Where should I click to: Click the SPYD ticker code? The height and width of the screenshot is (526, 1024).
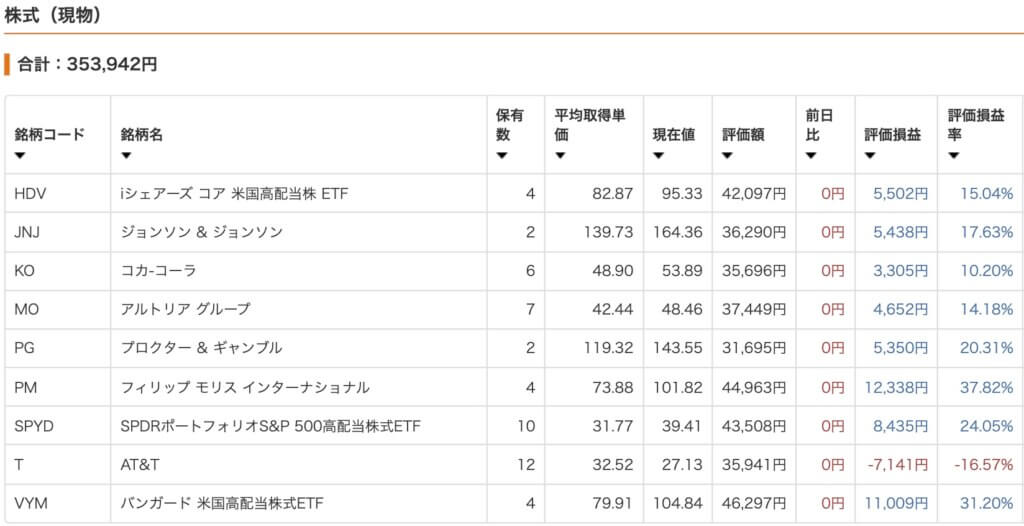pyautogui.click(x=34, y=426)
